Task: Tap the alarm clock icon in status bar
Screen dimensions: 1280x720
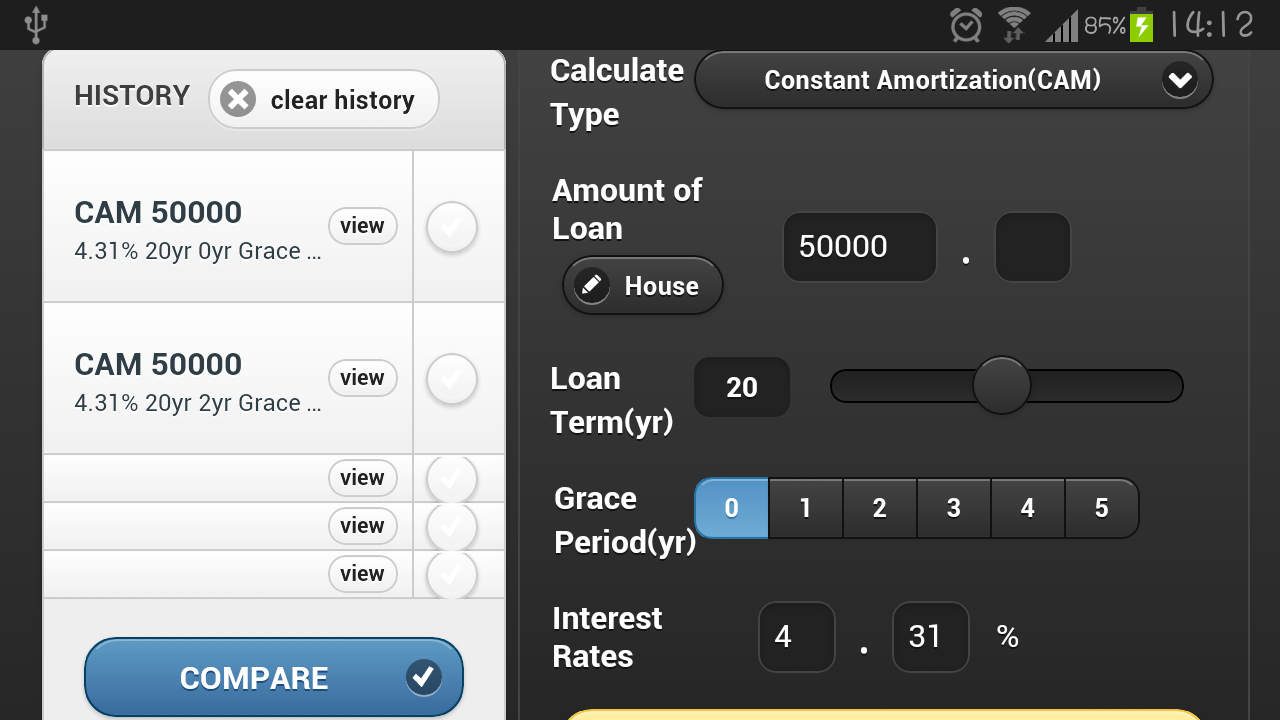Action: coord(966,25)
